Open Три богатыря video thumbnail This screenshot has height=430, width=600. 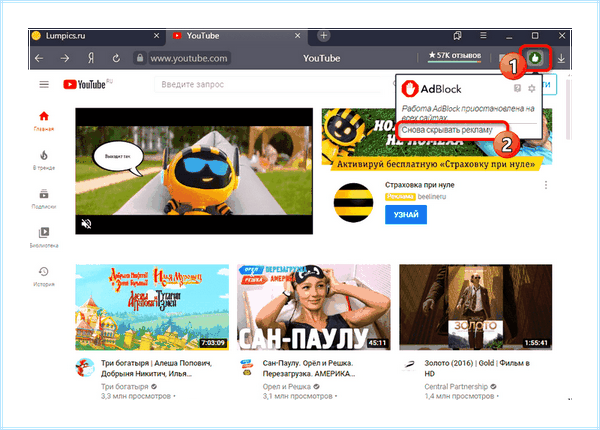pos(152,307)
